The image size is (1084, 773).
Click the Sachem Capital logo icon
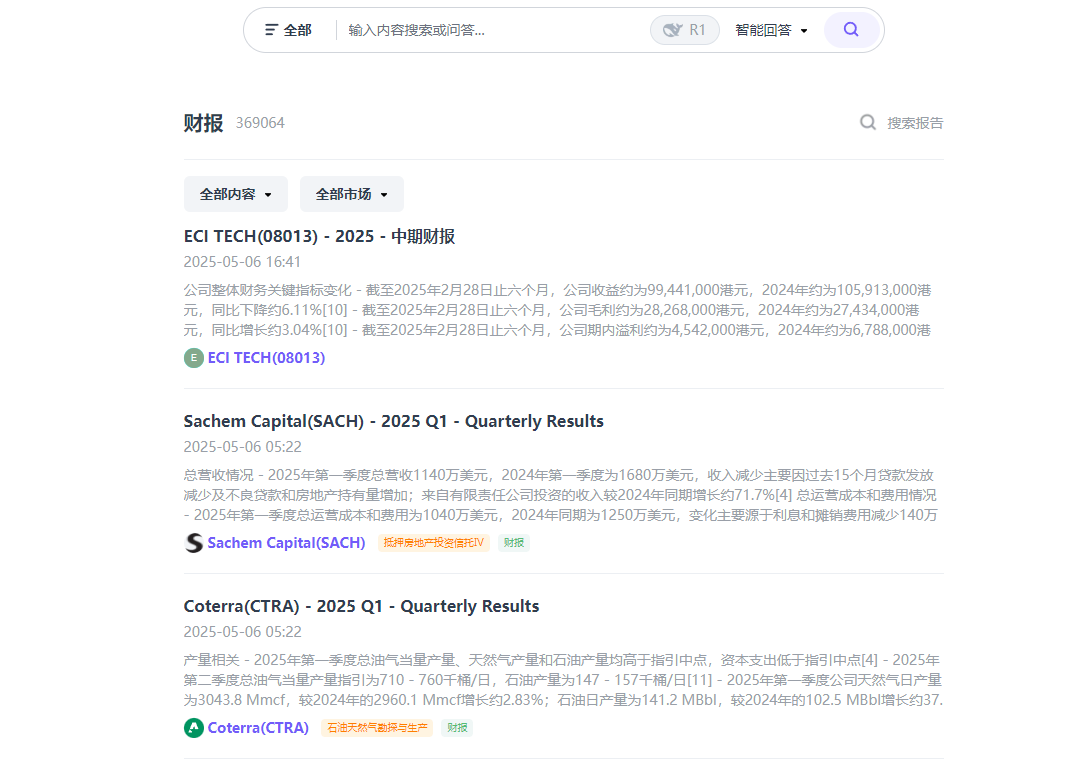[194, 543]
